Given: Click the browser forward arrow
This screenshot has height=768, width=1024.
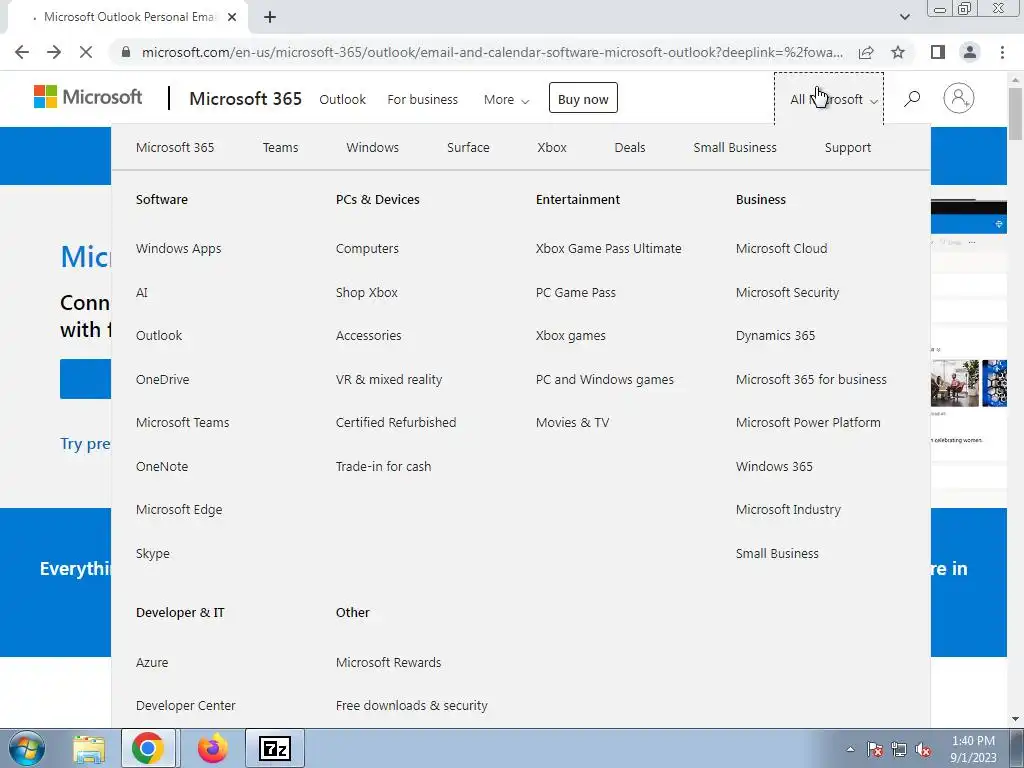Looking at the screenshot, I should coord(54,52).
